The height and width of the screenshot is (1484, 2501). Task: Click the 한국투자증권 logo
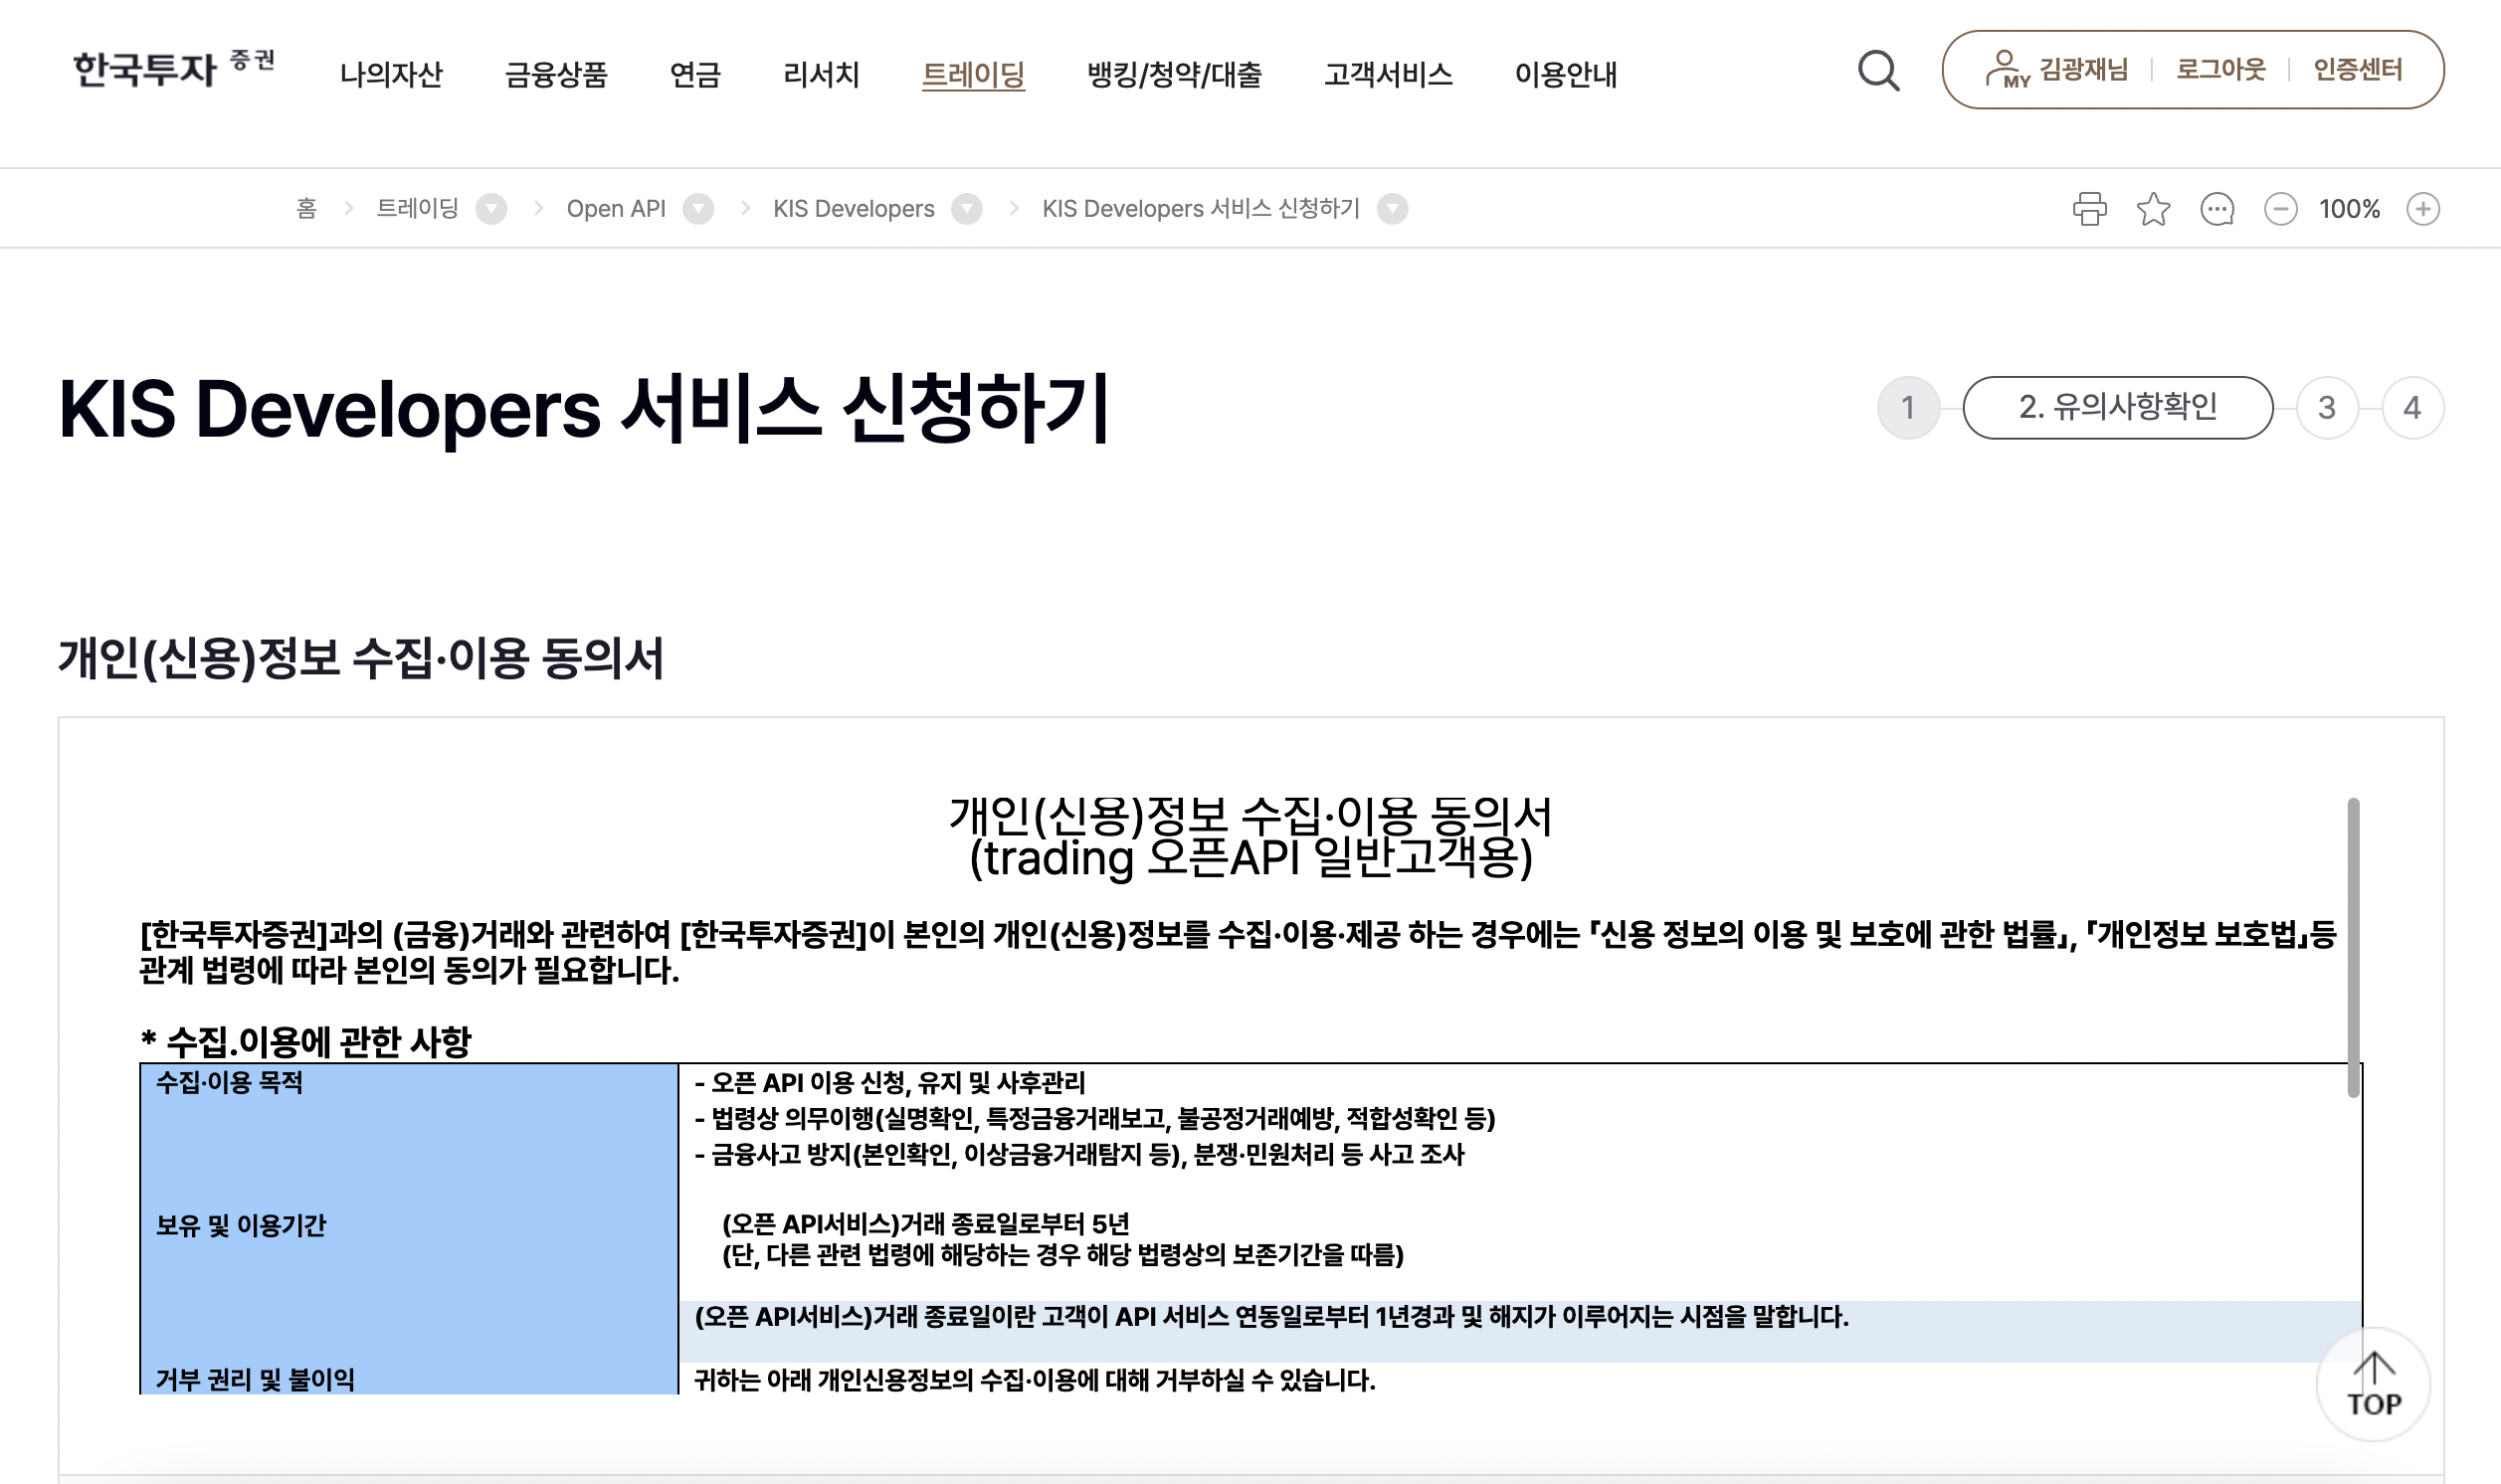coord(174,68)
